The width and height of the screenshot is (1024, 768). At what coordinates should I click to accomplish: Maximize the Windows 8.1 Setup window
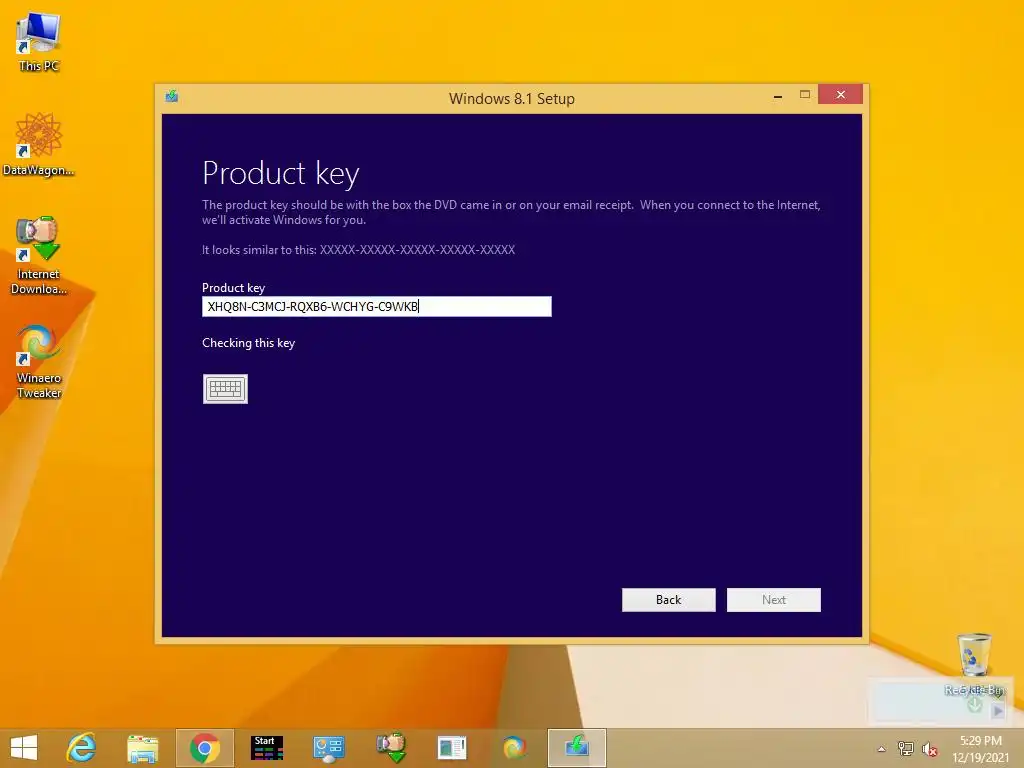click(x=805, y=95)
